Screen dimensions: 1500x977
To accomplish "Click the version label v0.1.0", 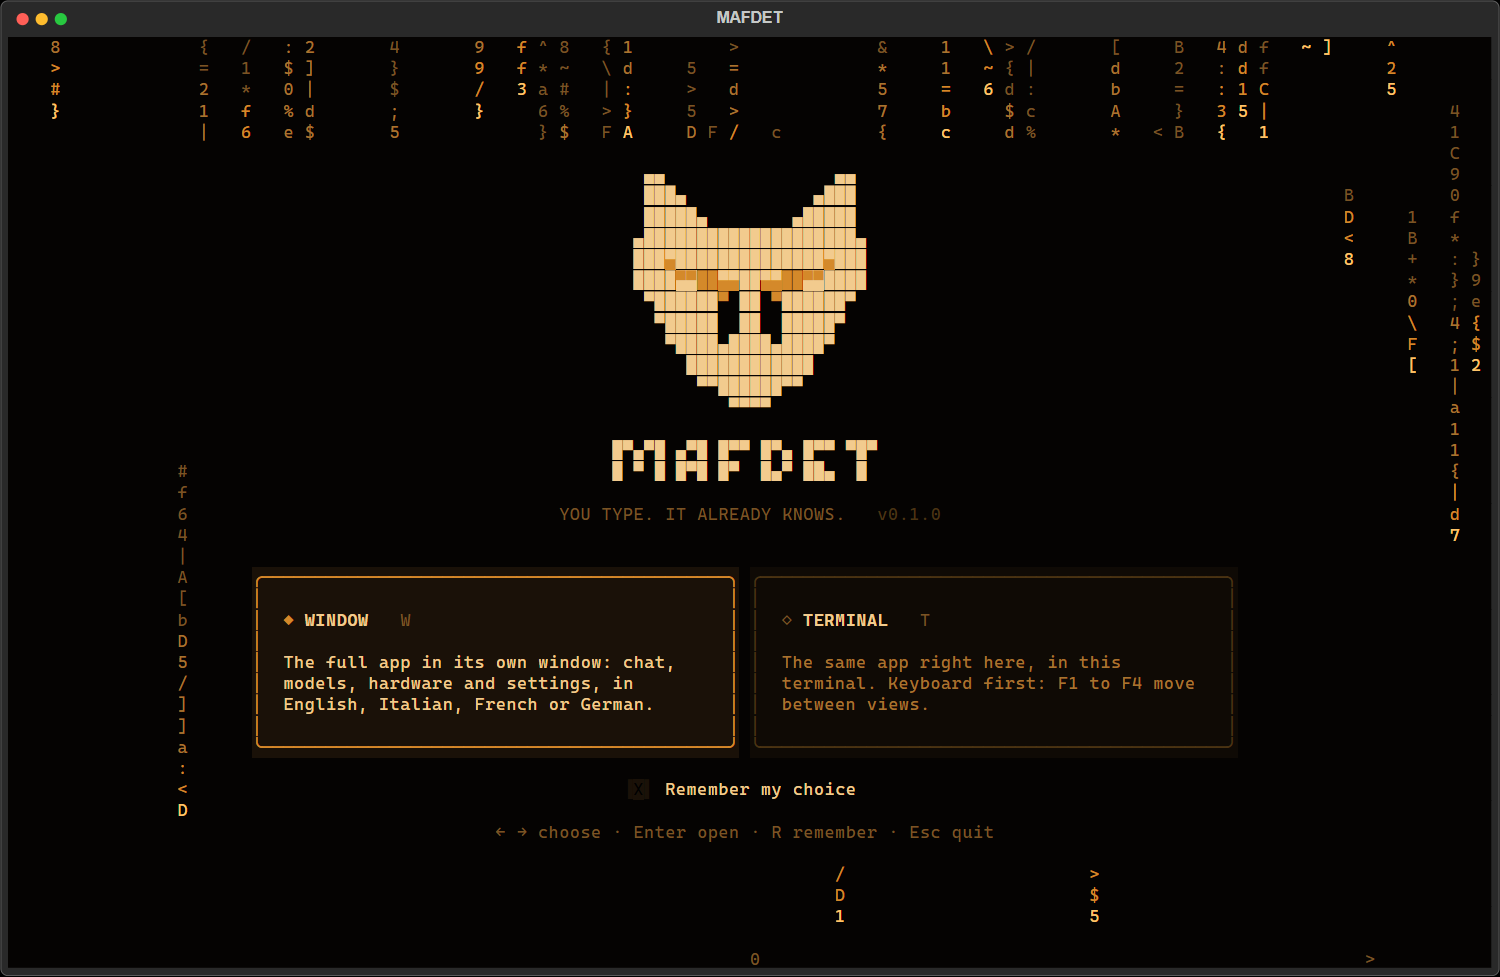I will tap(909, 515).
